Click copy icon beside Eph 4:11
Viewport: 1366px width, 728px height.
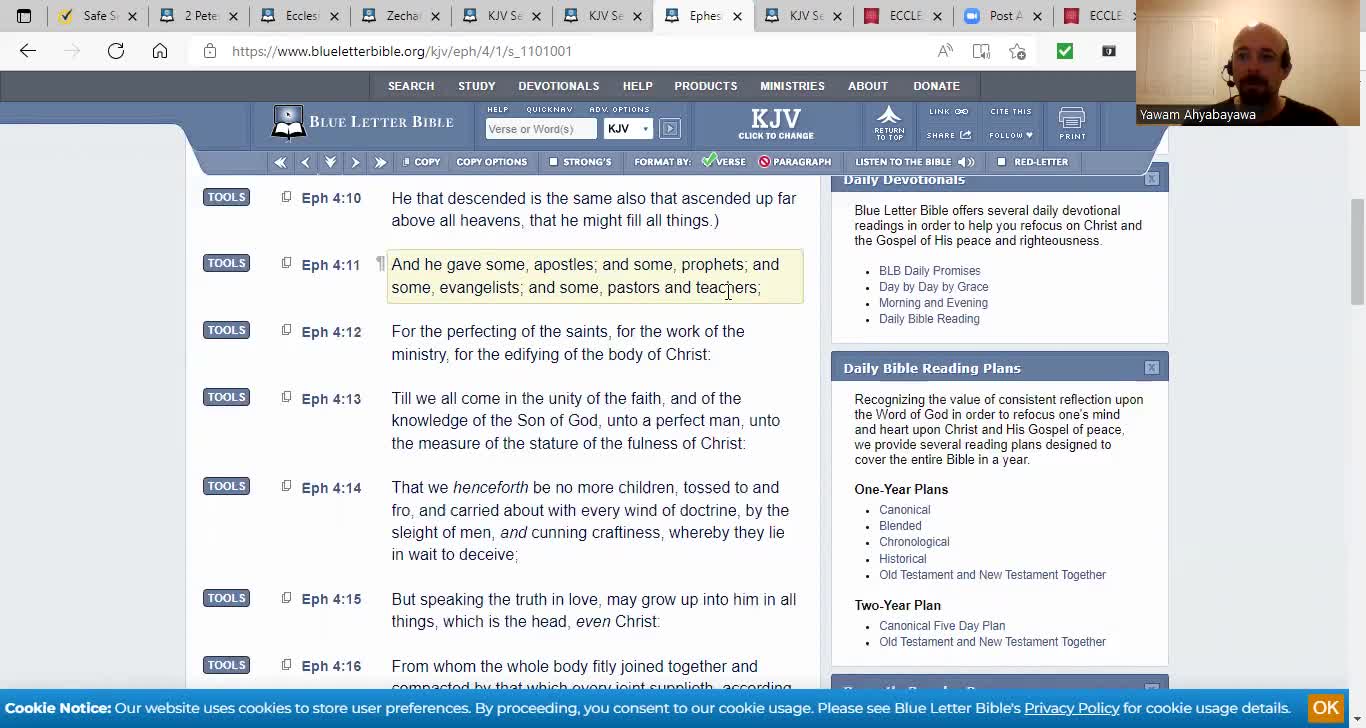tap(286, 263)
